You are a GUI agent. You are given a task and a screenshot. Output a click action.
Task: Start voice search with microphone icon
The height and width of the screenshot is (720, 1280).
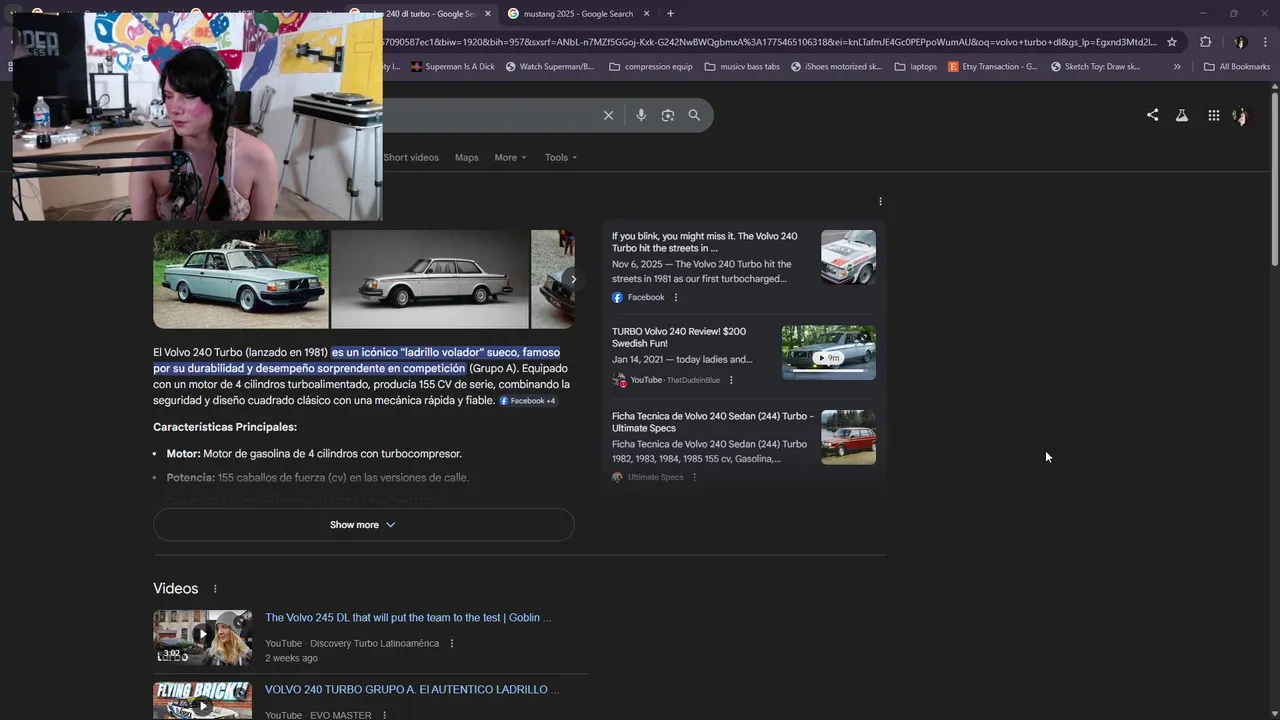coord(641,115)
